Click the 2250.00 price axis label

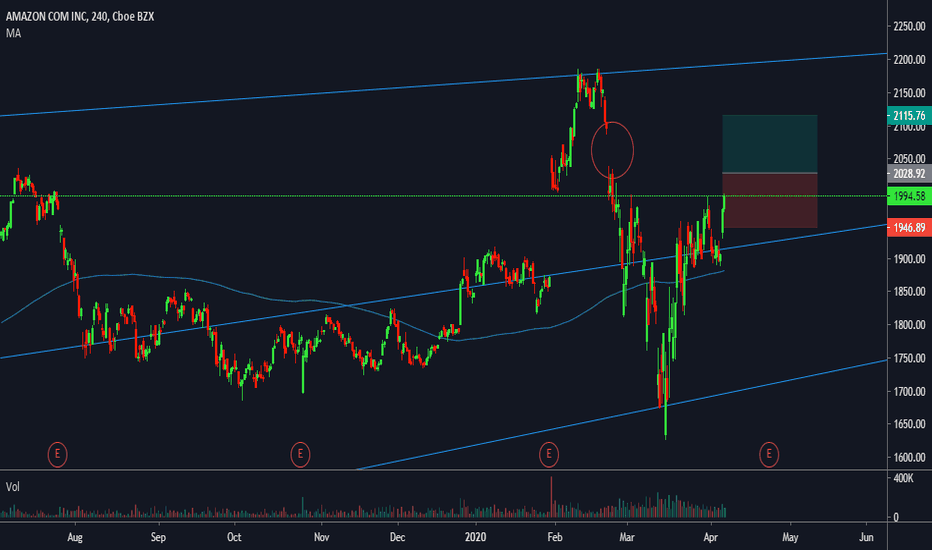[x=909, y=26]
